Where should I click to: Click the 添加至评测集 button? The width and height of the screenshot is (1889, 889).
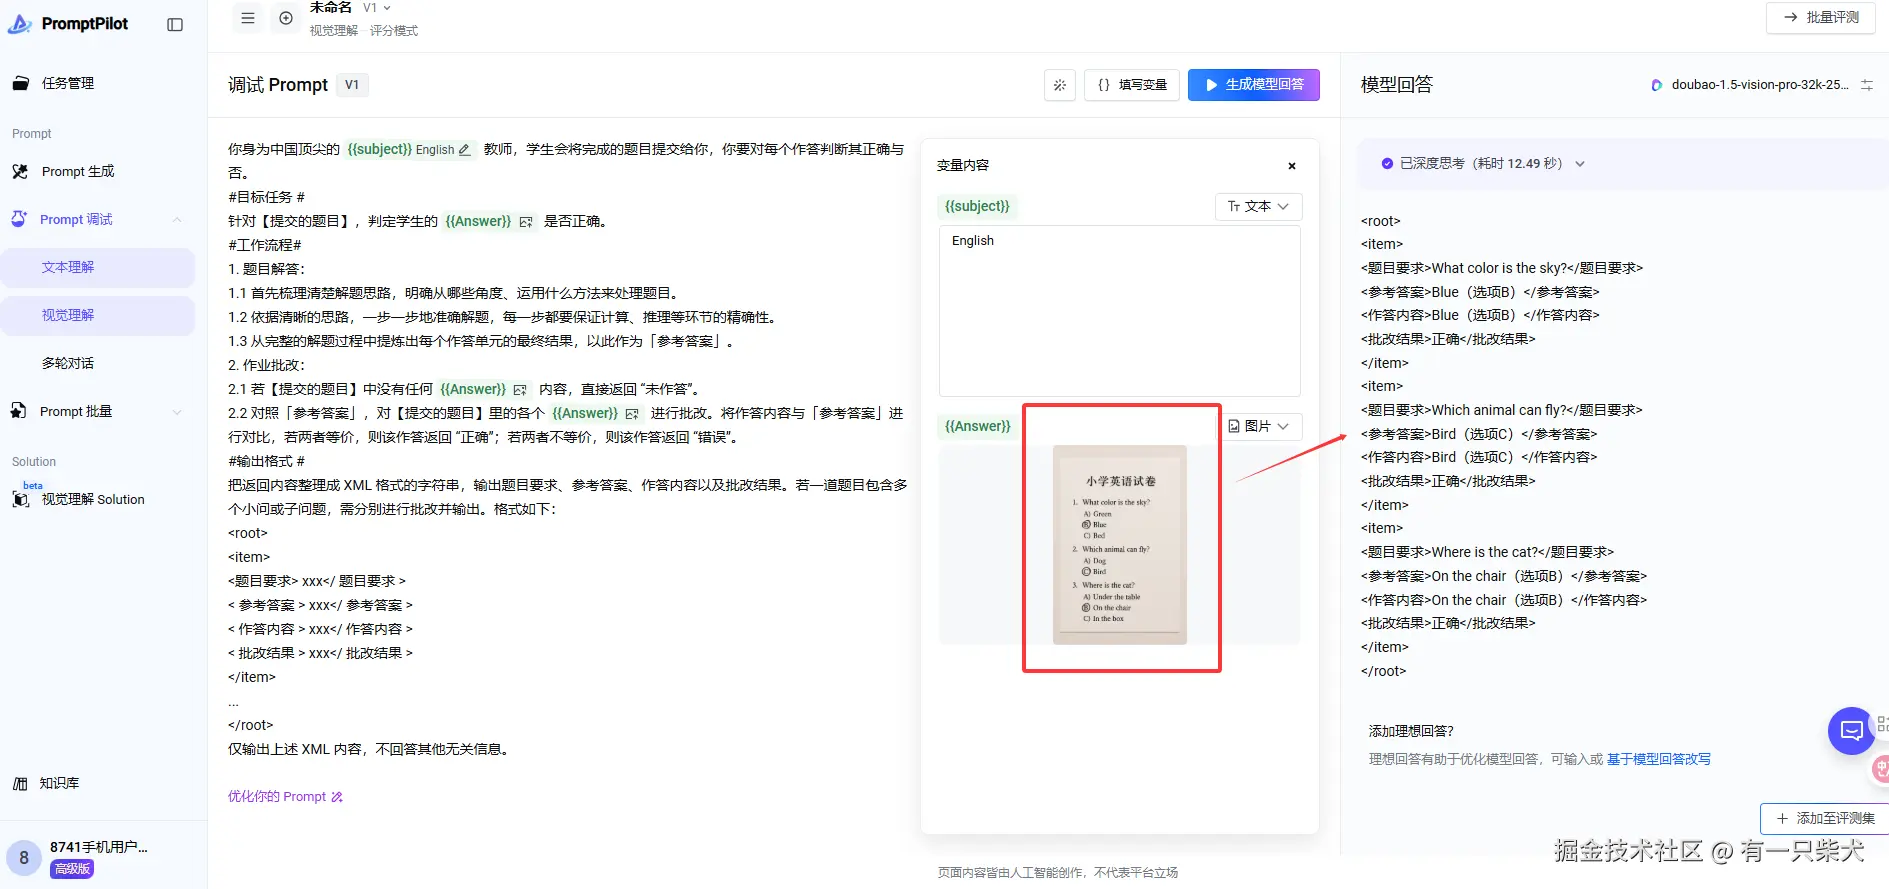point(1825,819)
